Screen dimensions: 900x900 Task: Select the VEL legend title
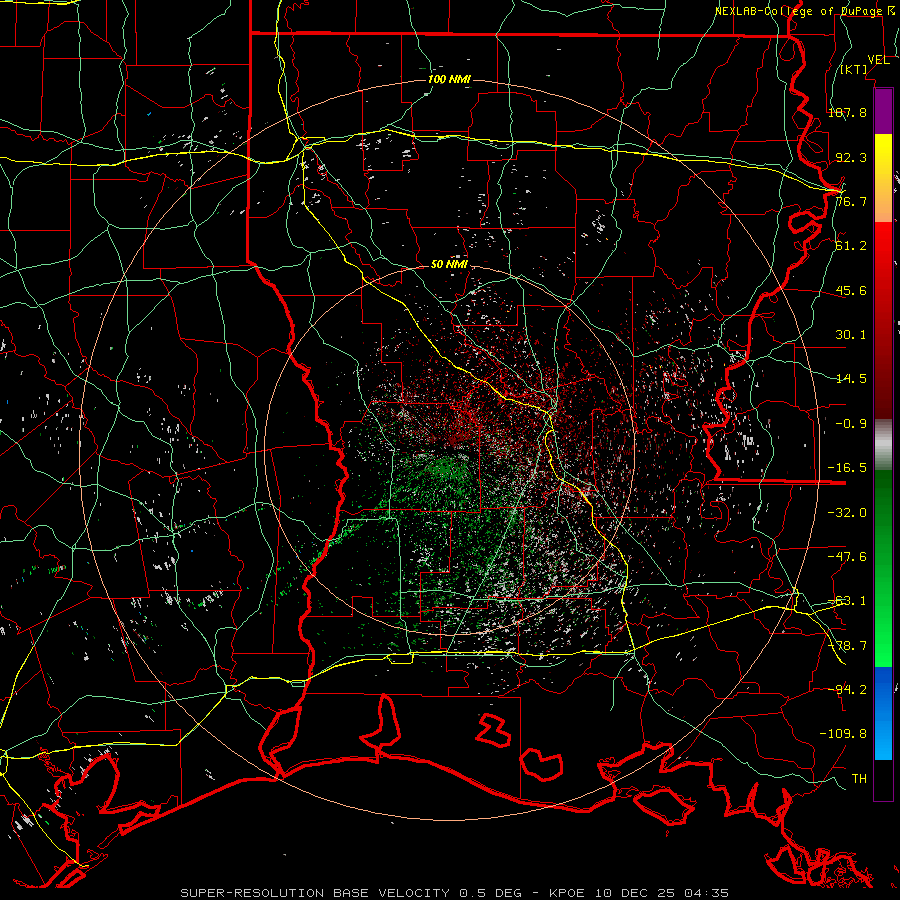click(878, 60)
